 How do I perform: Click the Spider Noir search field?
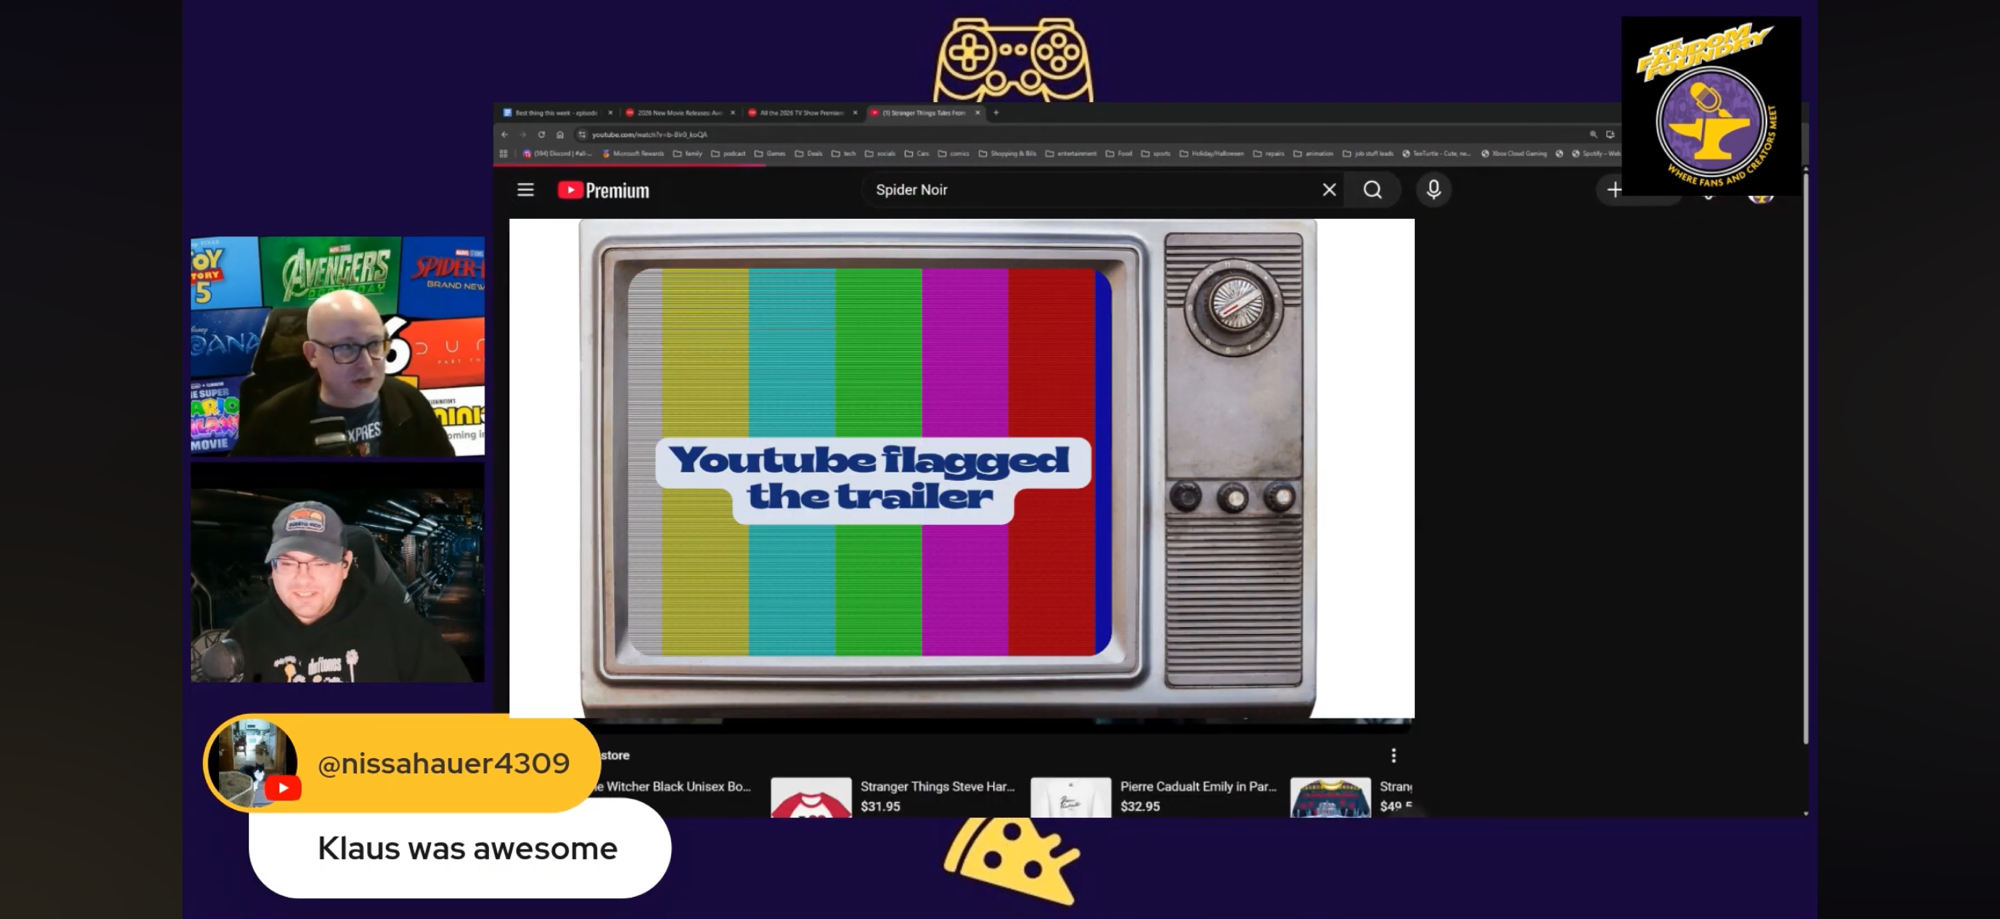point(1090,190)
